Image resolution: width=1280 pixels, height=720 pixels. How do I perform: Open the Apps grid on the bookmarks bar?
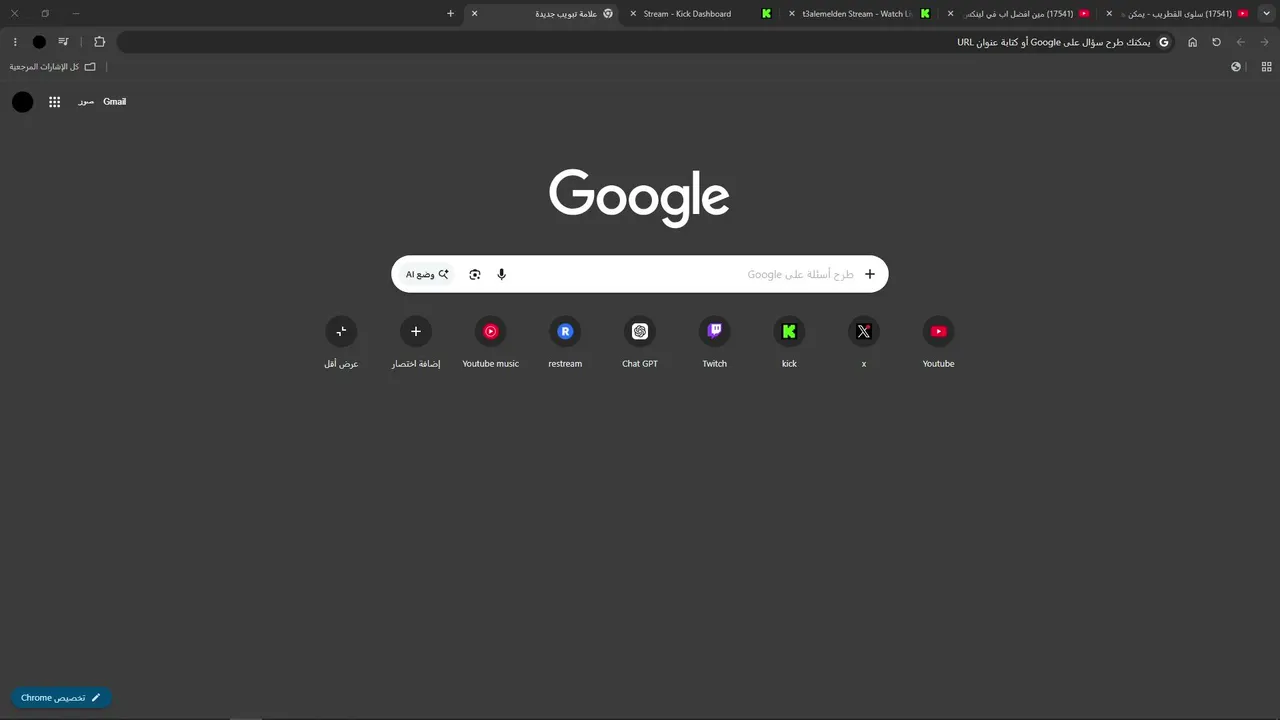coord(1266,67)
